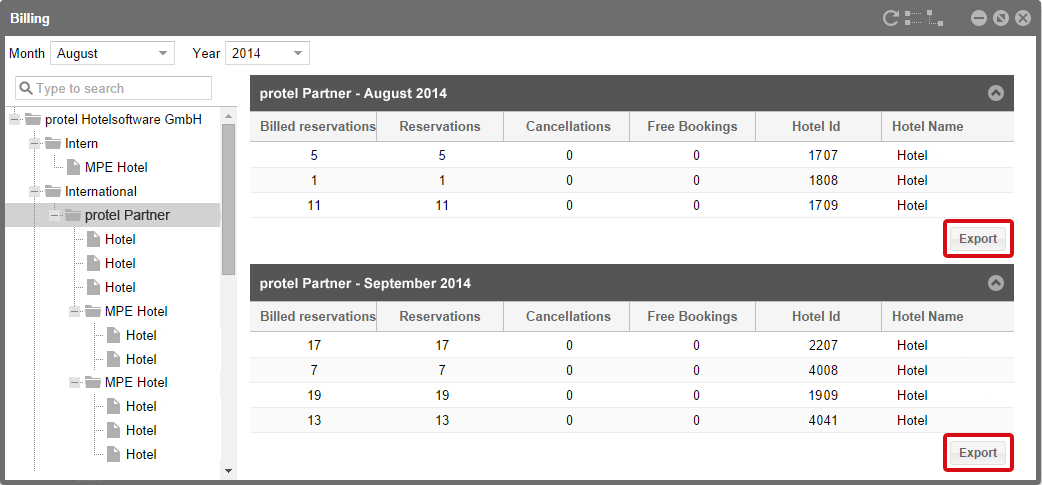Click the refresh icon in title bar

pos(890,18)
